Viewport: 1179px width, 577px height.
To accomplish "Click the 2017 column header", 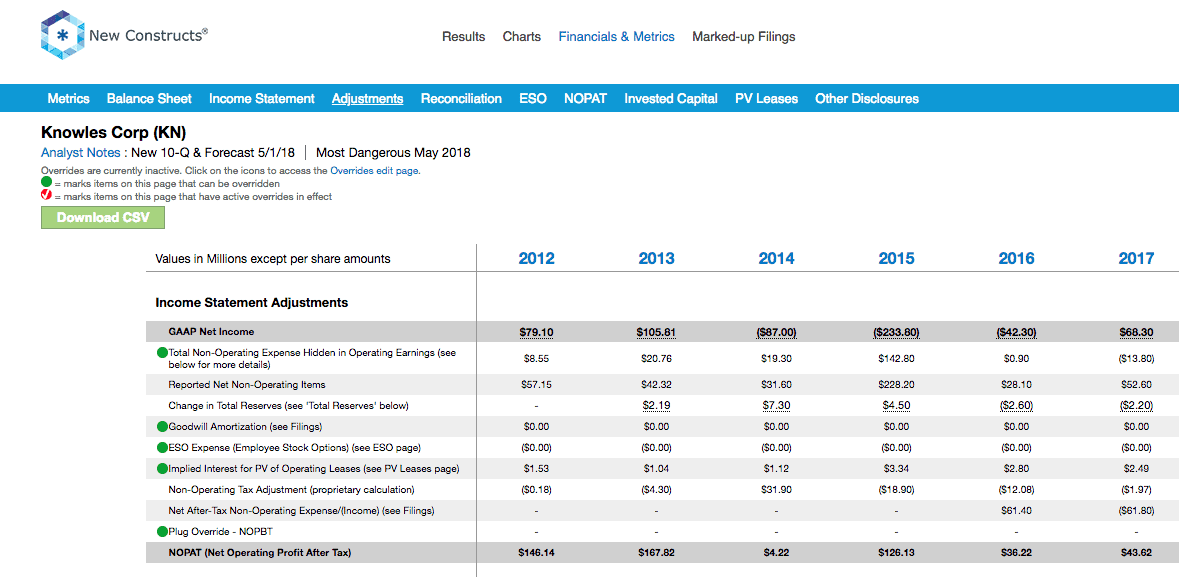I will point(1136,258).
